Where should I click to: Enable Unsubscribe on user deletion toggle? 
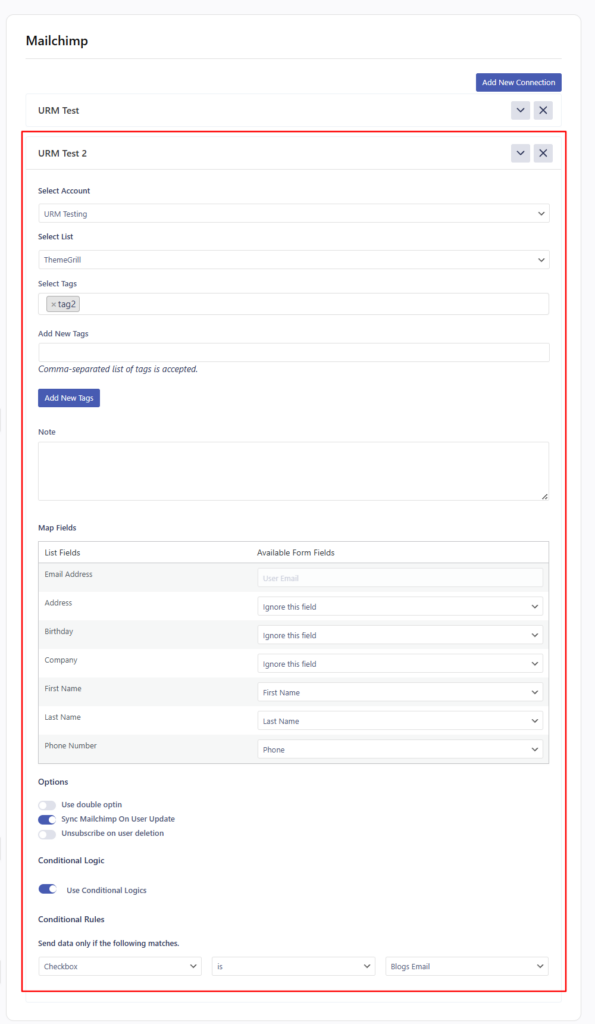(47, 834)
